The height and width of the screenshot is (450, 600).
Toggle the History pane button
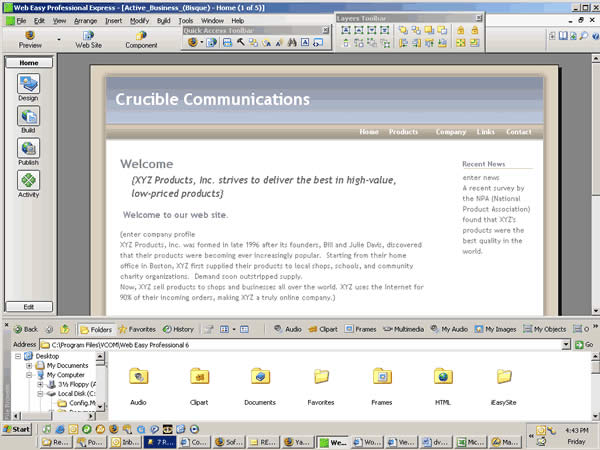178,329
